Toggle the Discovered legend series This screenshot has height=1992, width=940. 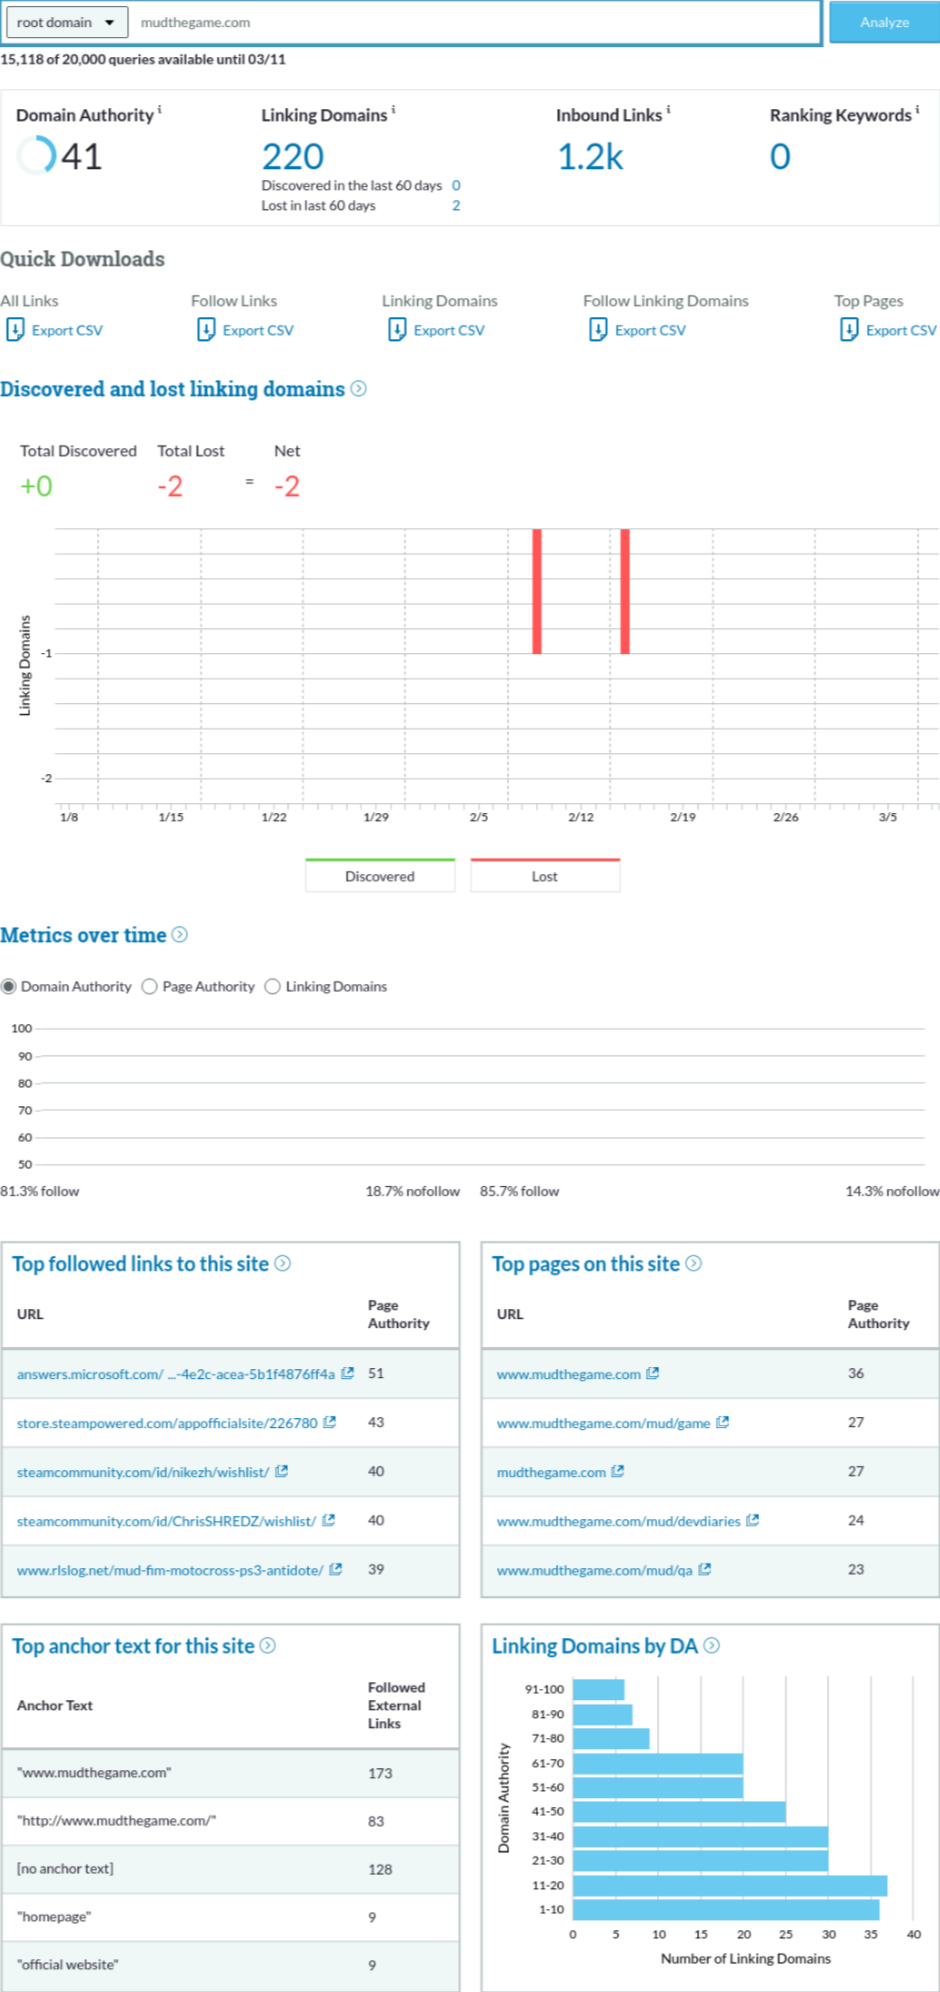pyautogui.click(x=380, y=876)
